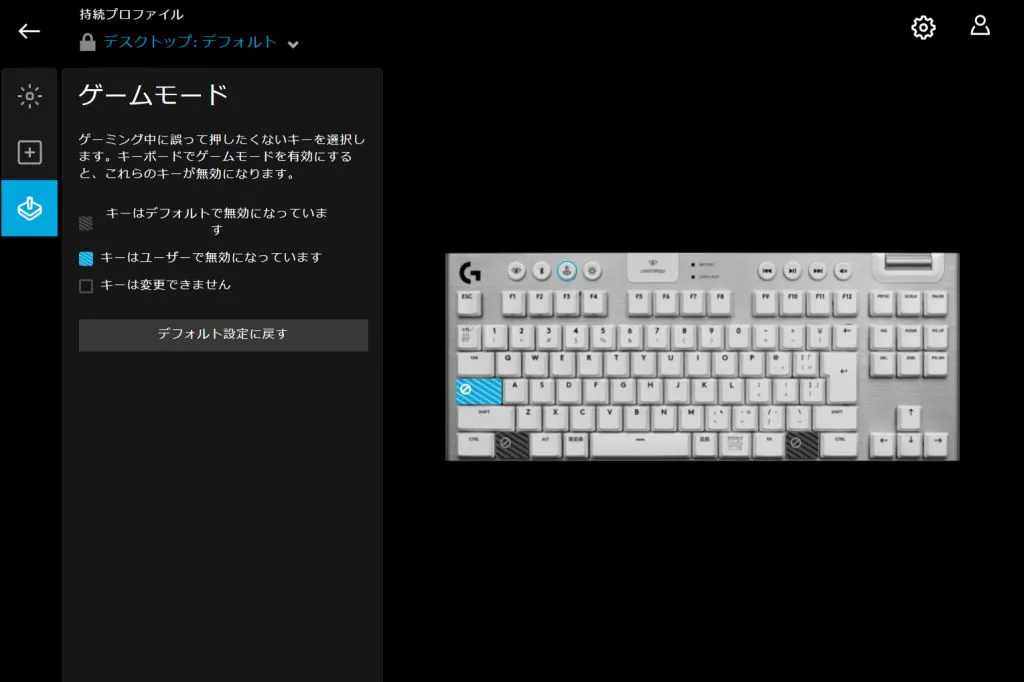Switch to the assignments plus sidebar tab

point(29,152)
